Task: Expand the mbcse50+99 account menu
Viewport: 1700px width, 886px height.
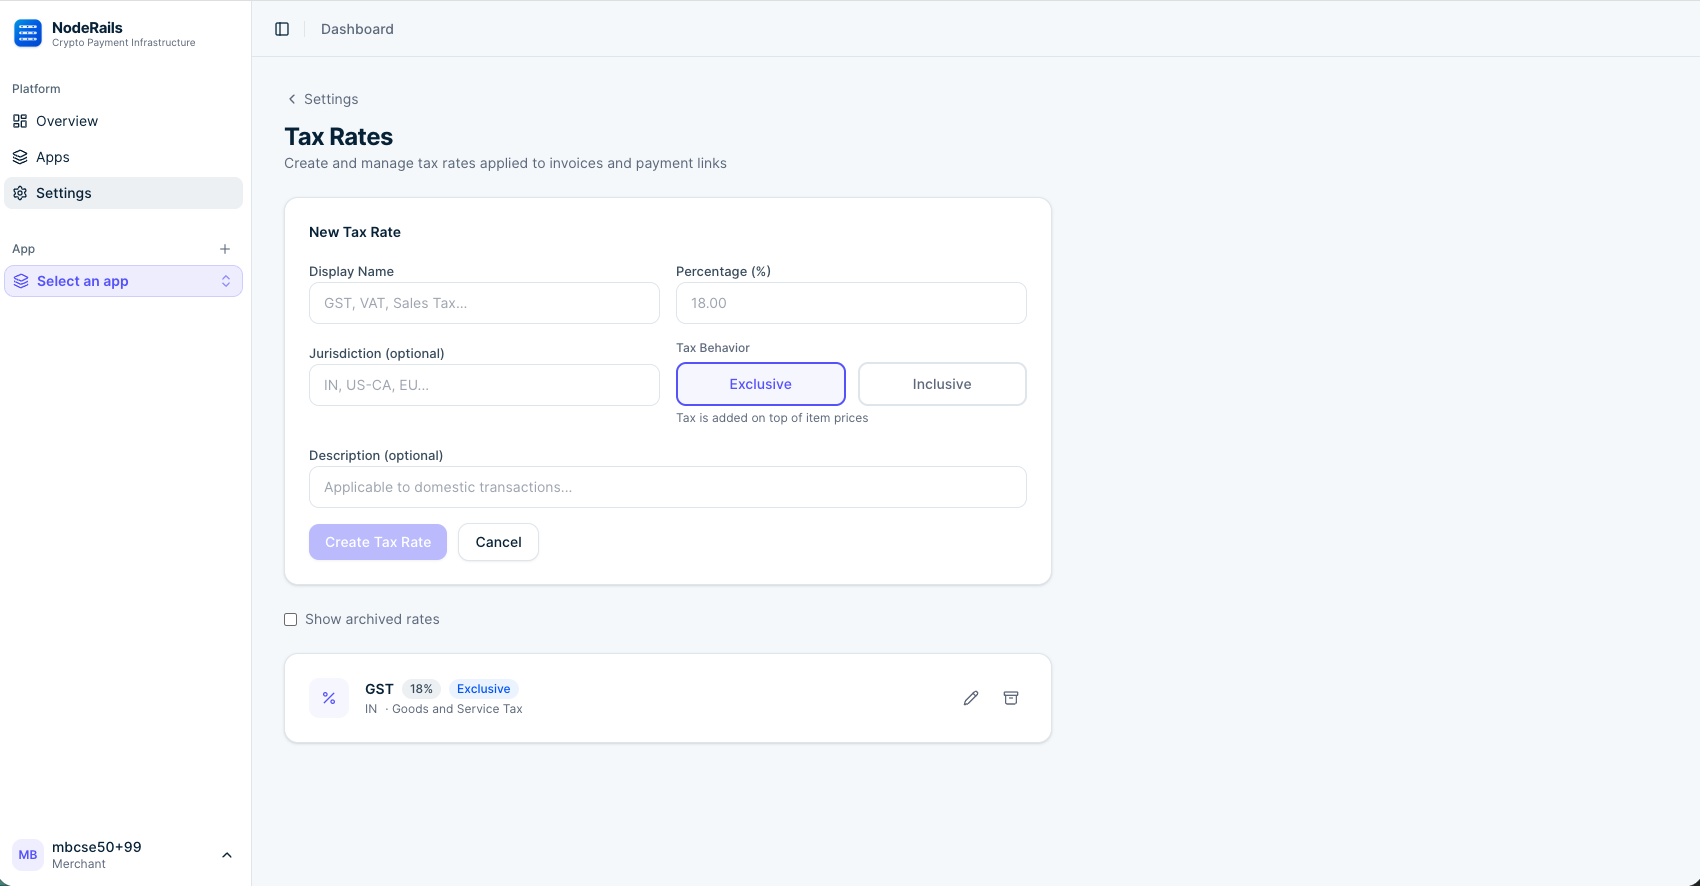Action: pos(226,855)
